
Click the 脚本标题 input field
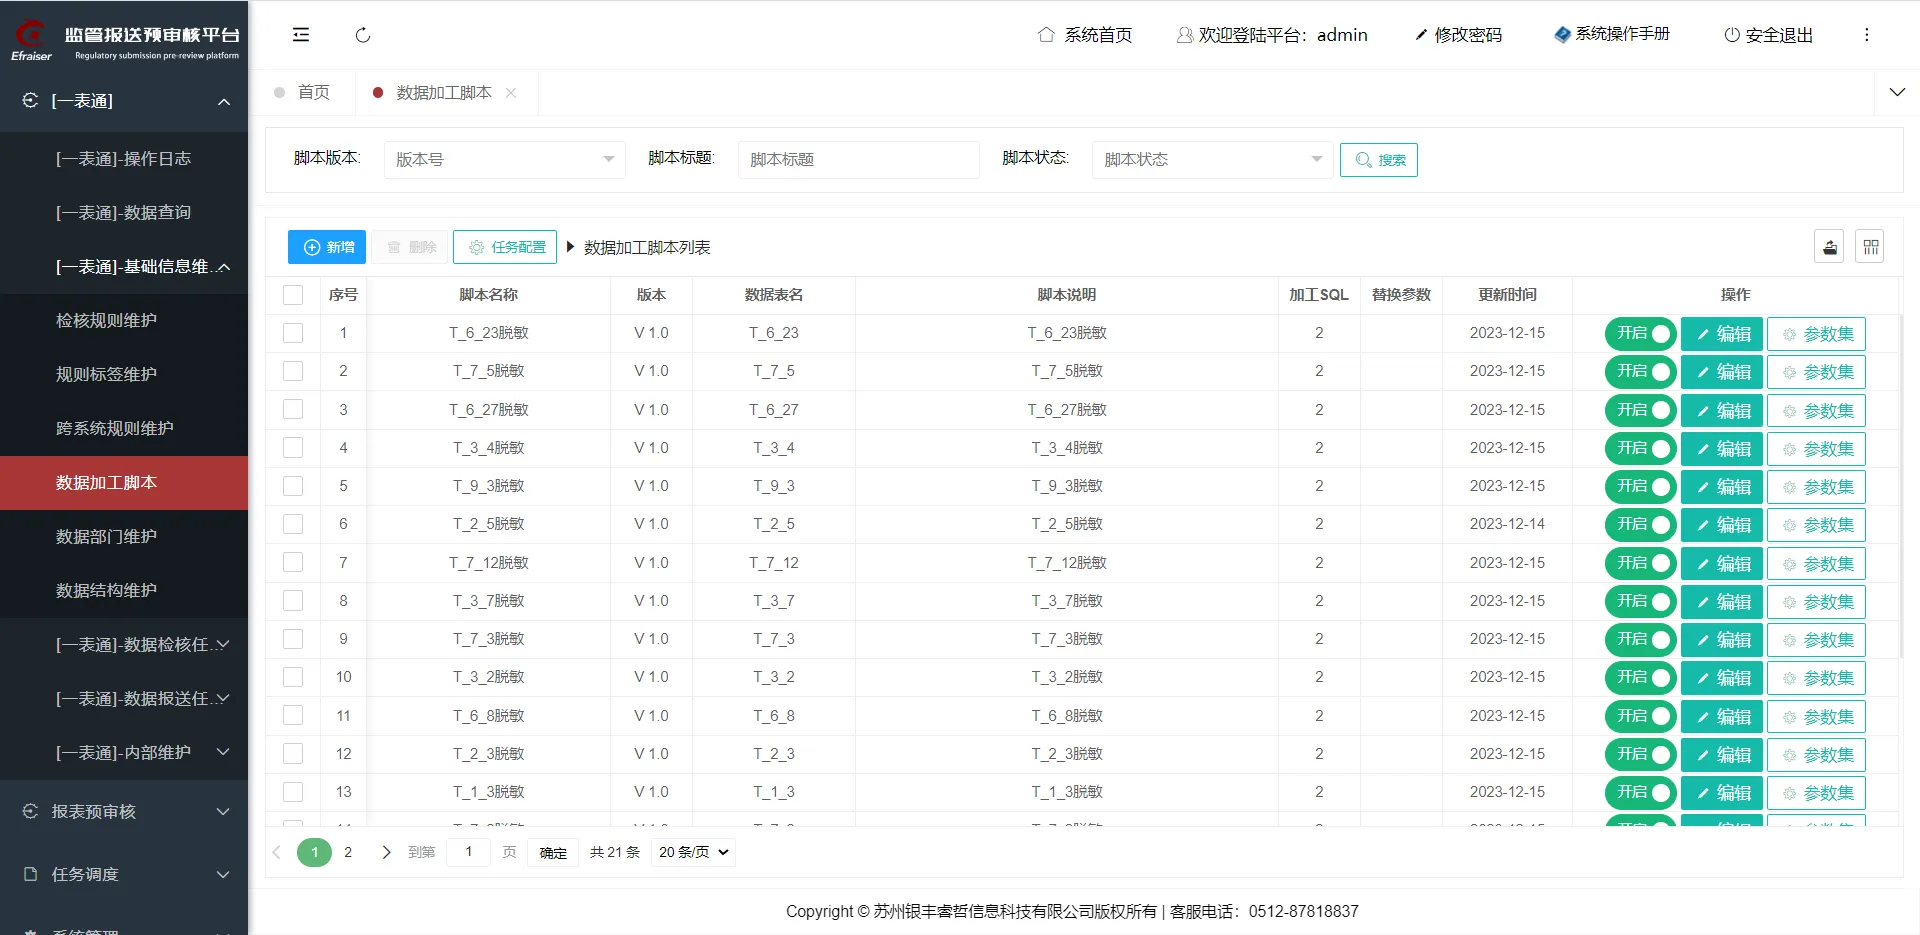(x=858, y=160)
